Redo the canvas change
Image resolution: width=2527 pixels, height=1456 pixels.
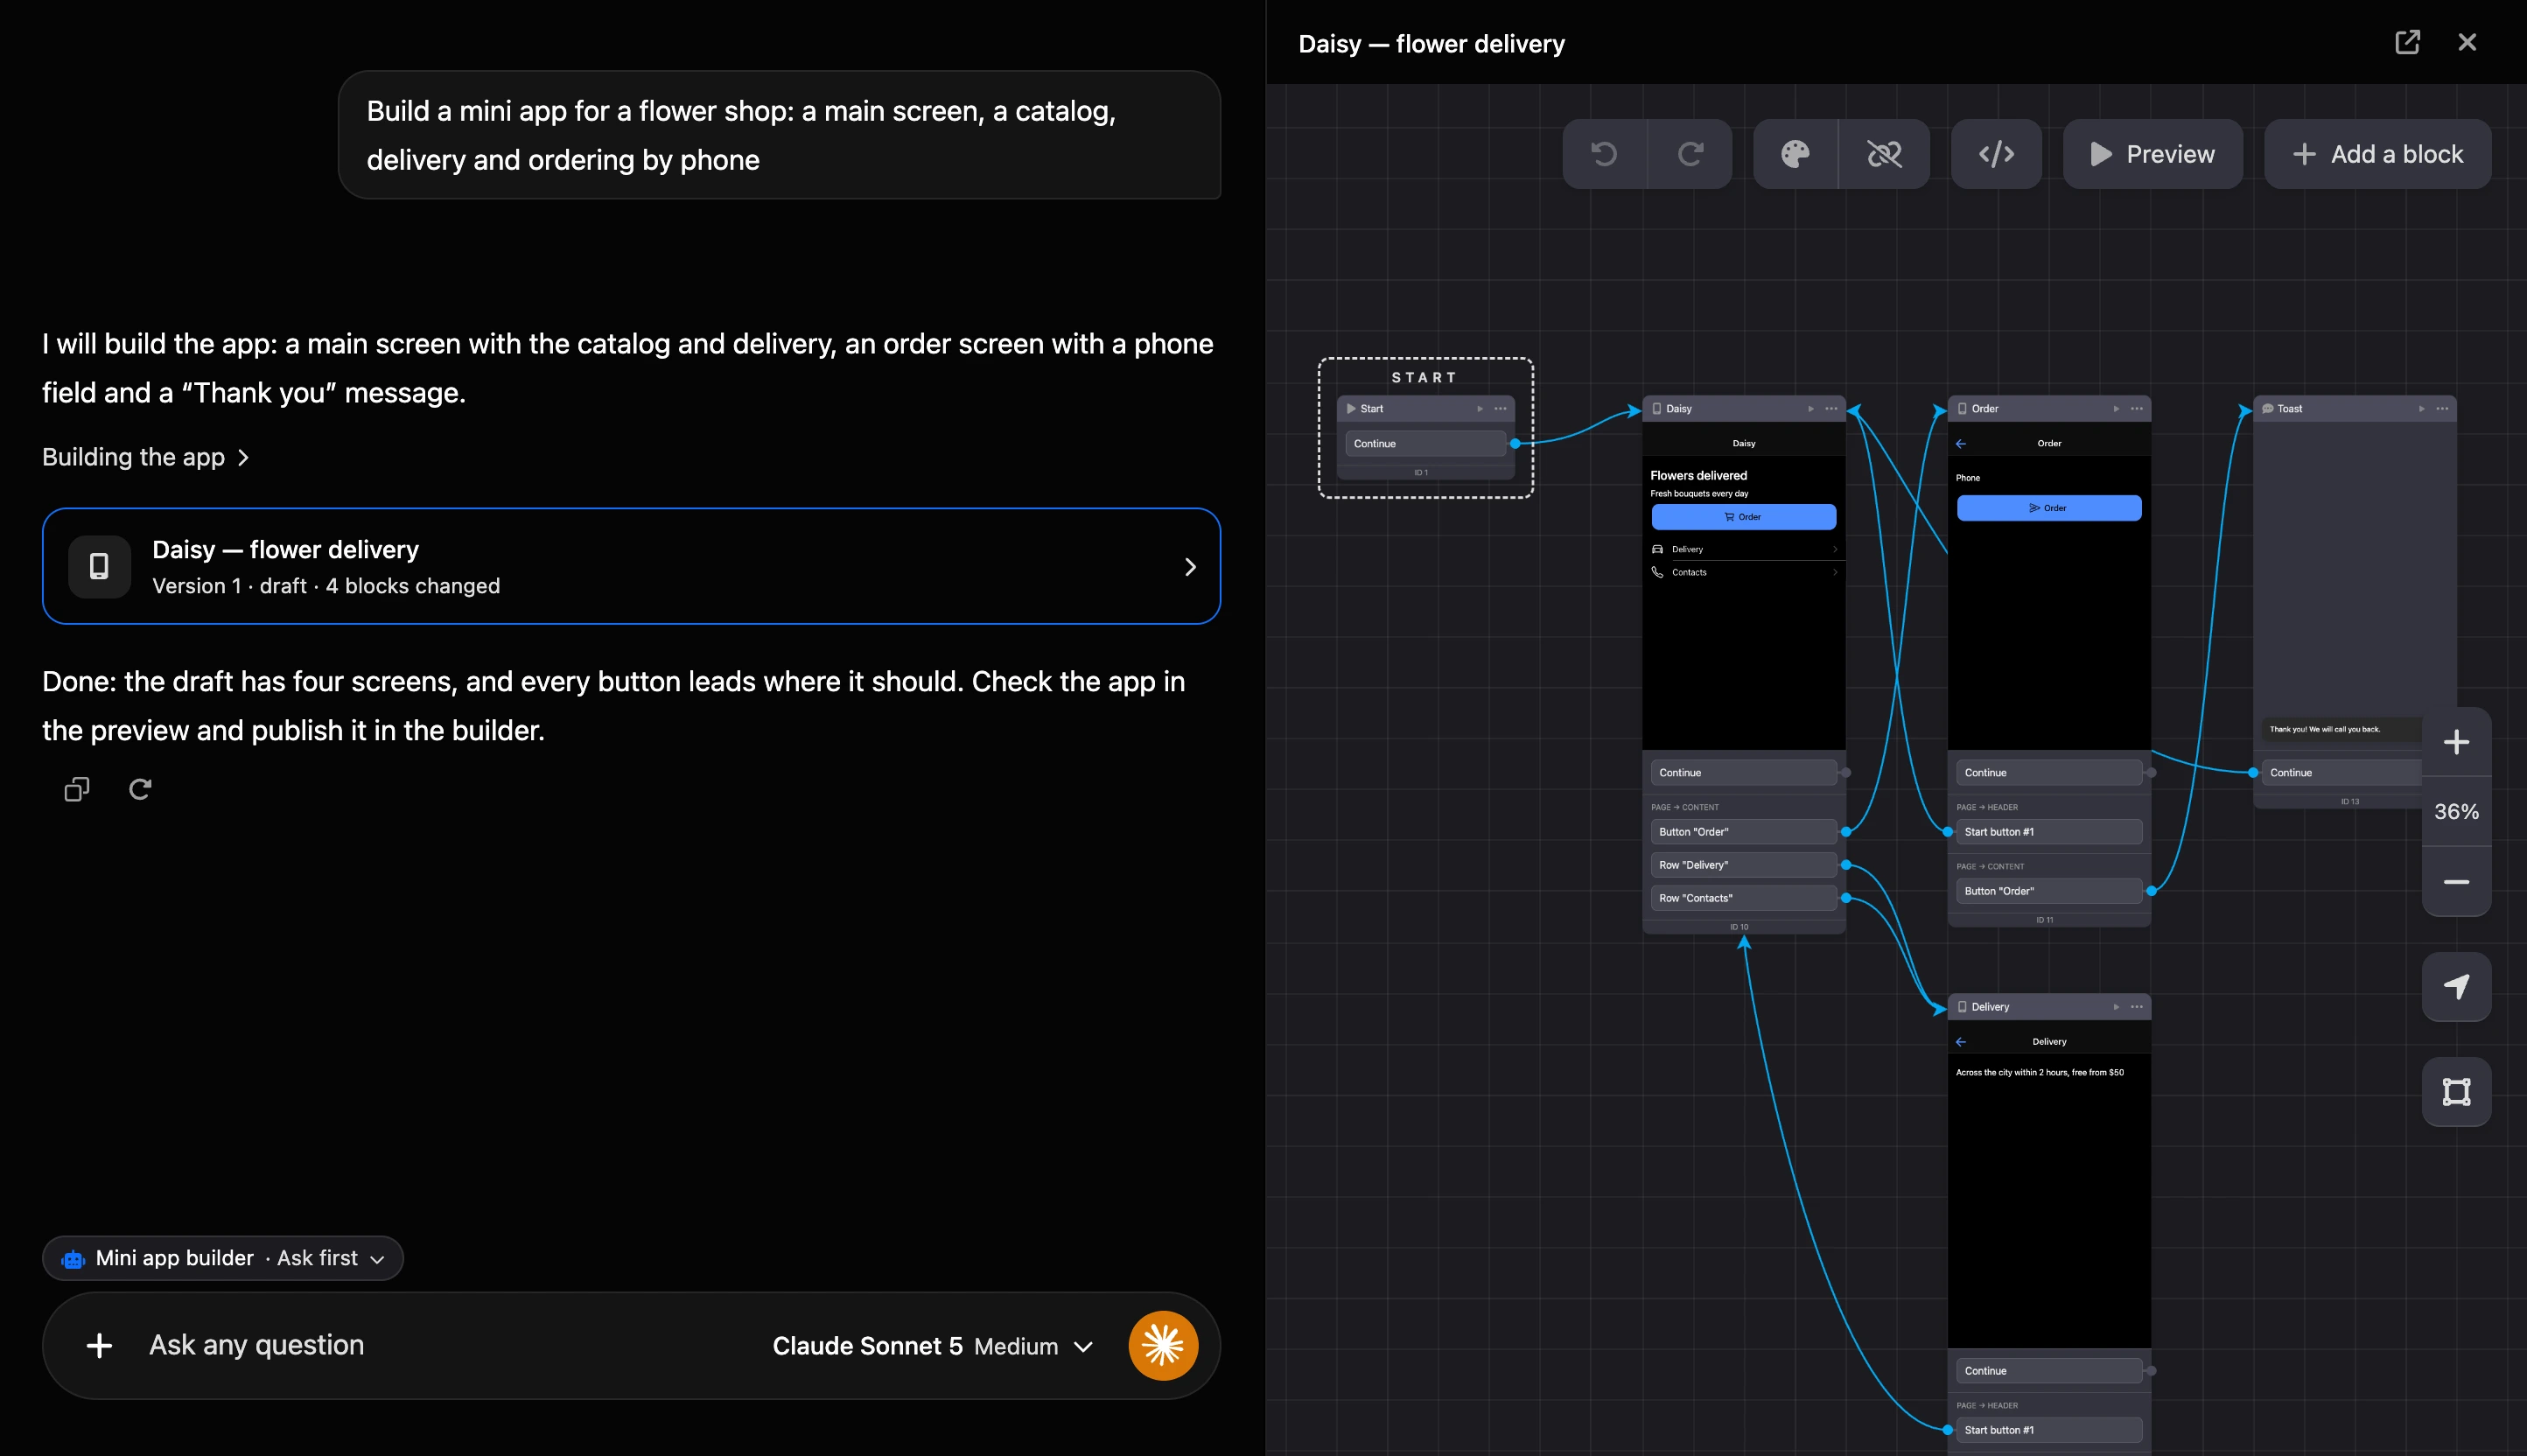tap(1690, 154)
